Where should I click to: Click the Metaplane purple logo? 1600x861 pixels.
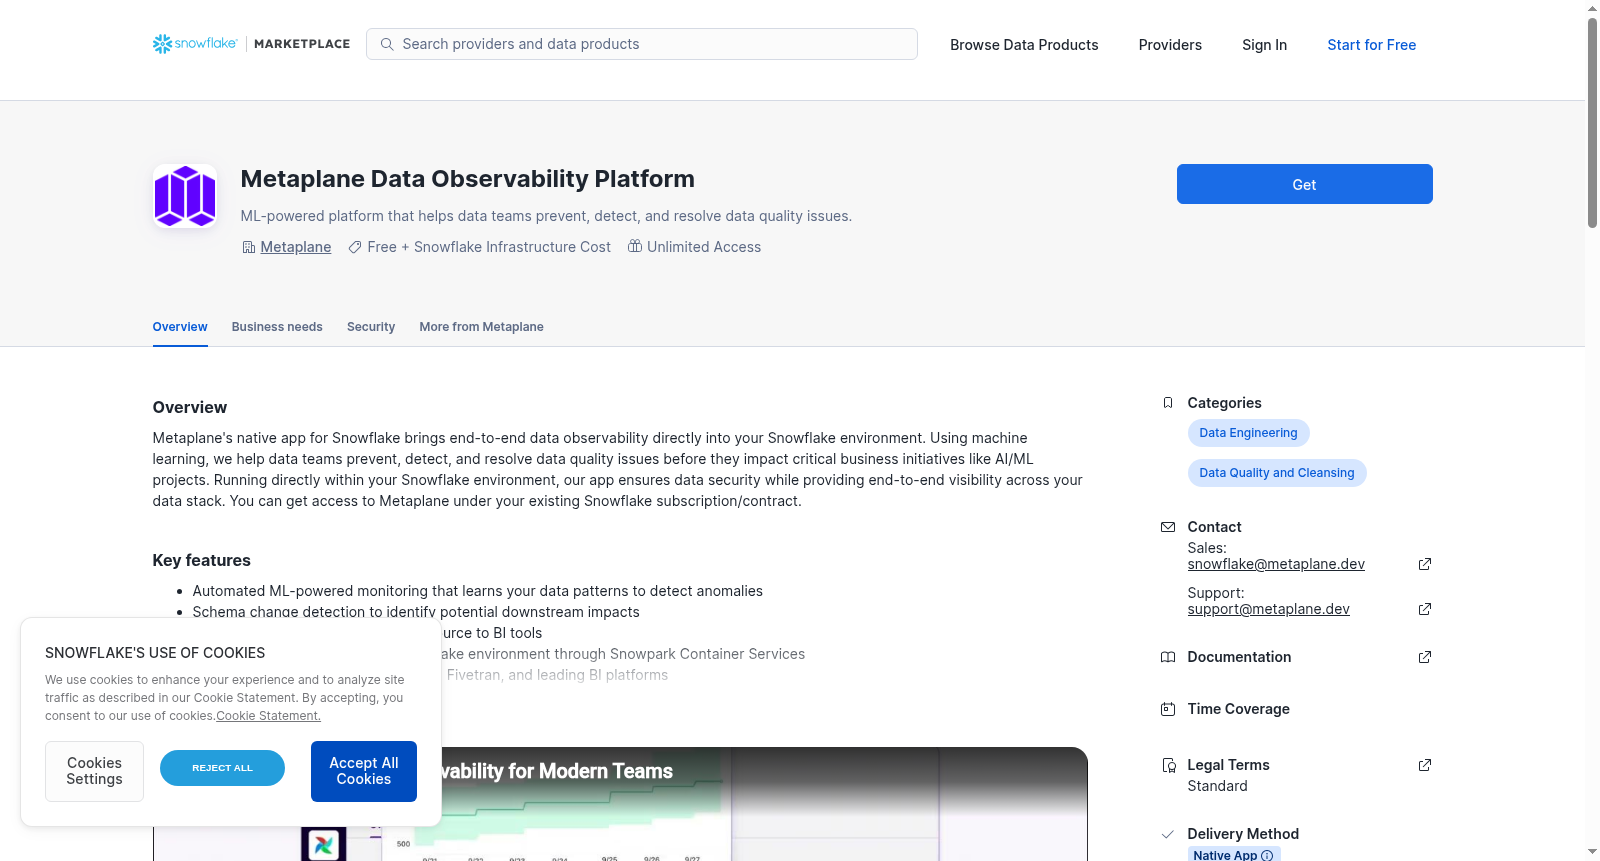pos(185,196)
